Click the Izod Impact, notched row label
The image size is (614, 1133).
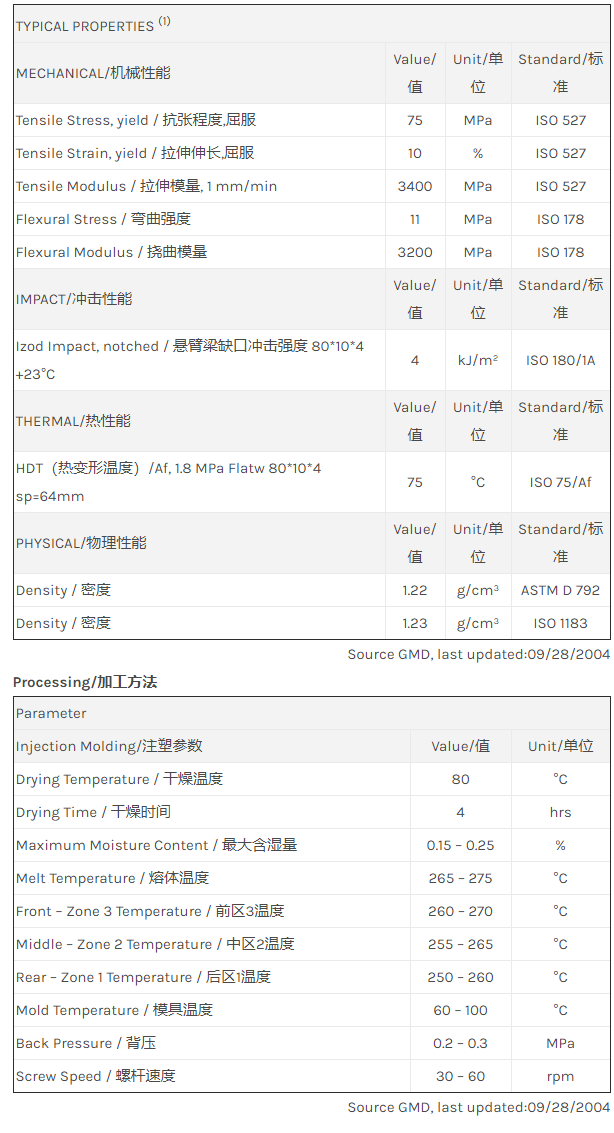[190, 346]
